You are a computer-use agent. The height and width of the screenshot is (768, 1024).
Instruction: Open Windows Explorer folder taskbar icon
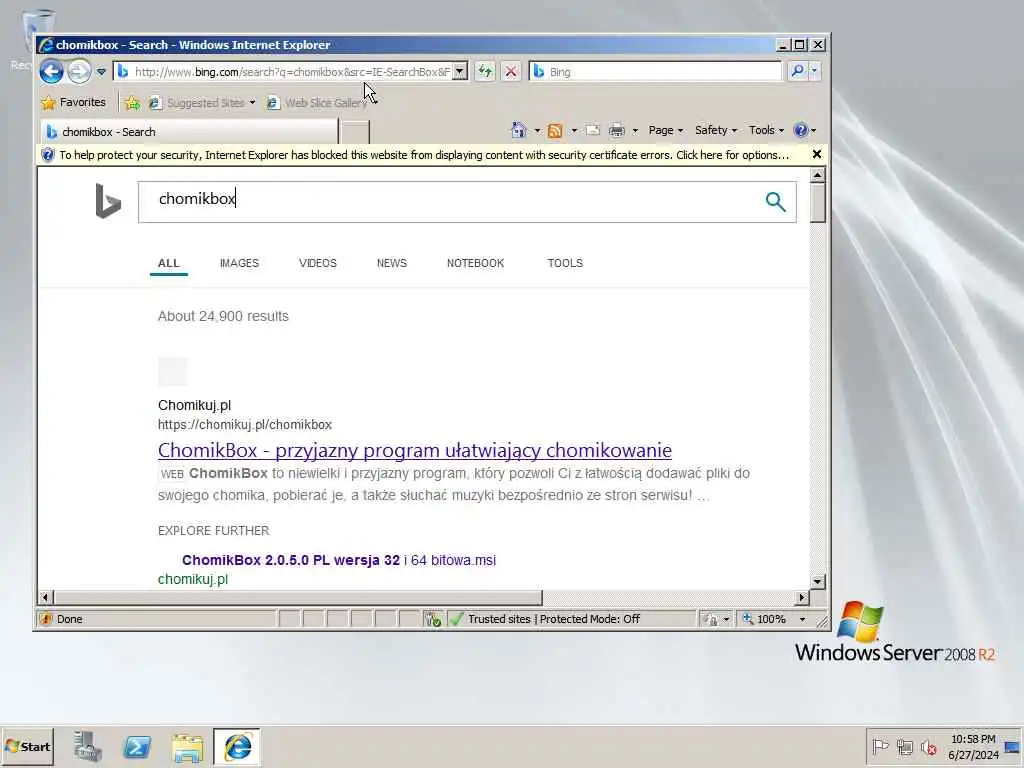[187, 747]
